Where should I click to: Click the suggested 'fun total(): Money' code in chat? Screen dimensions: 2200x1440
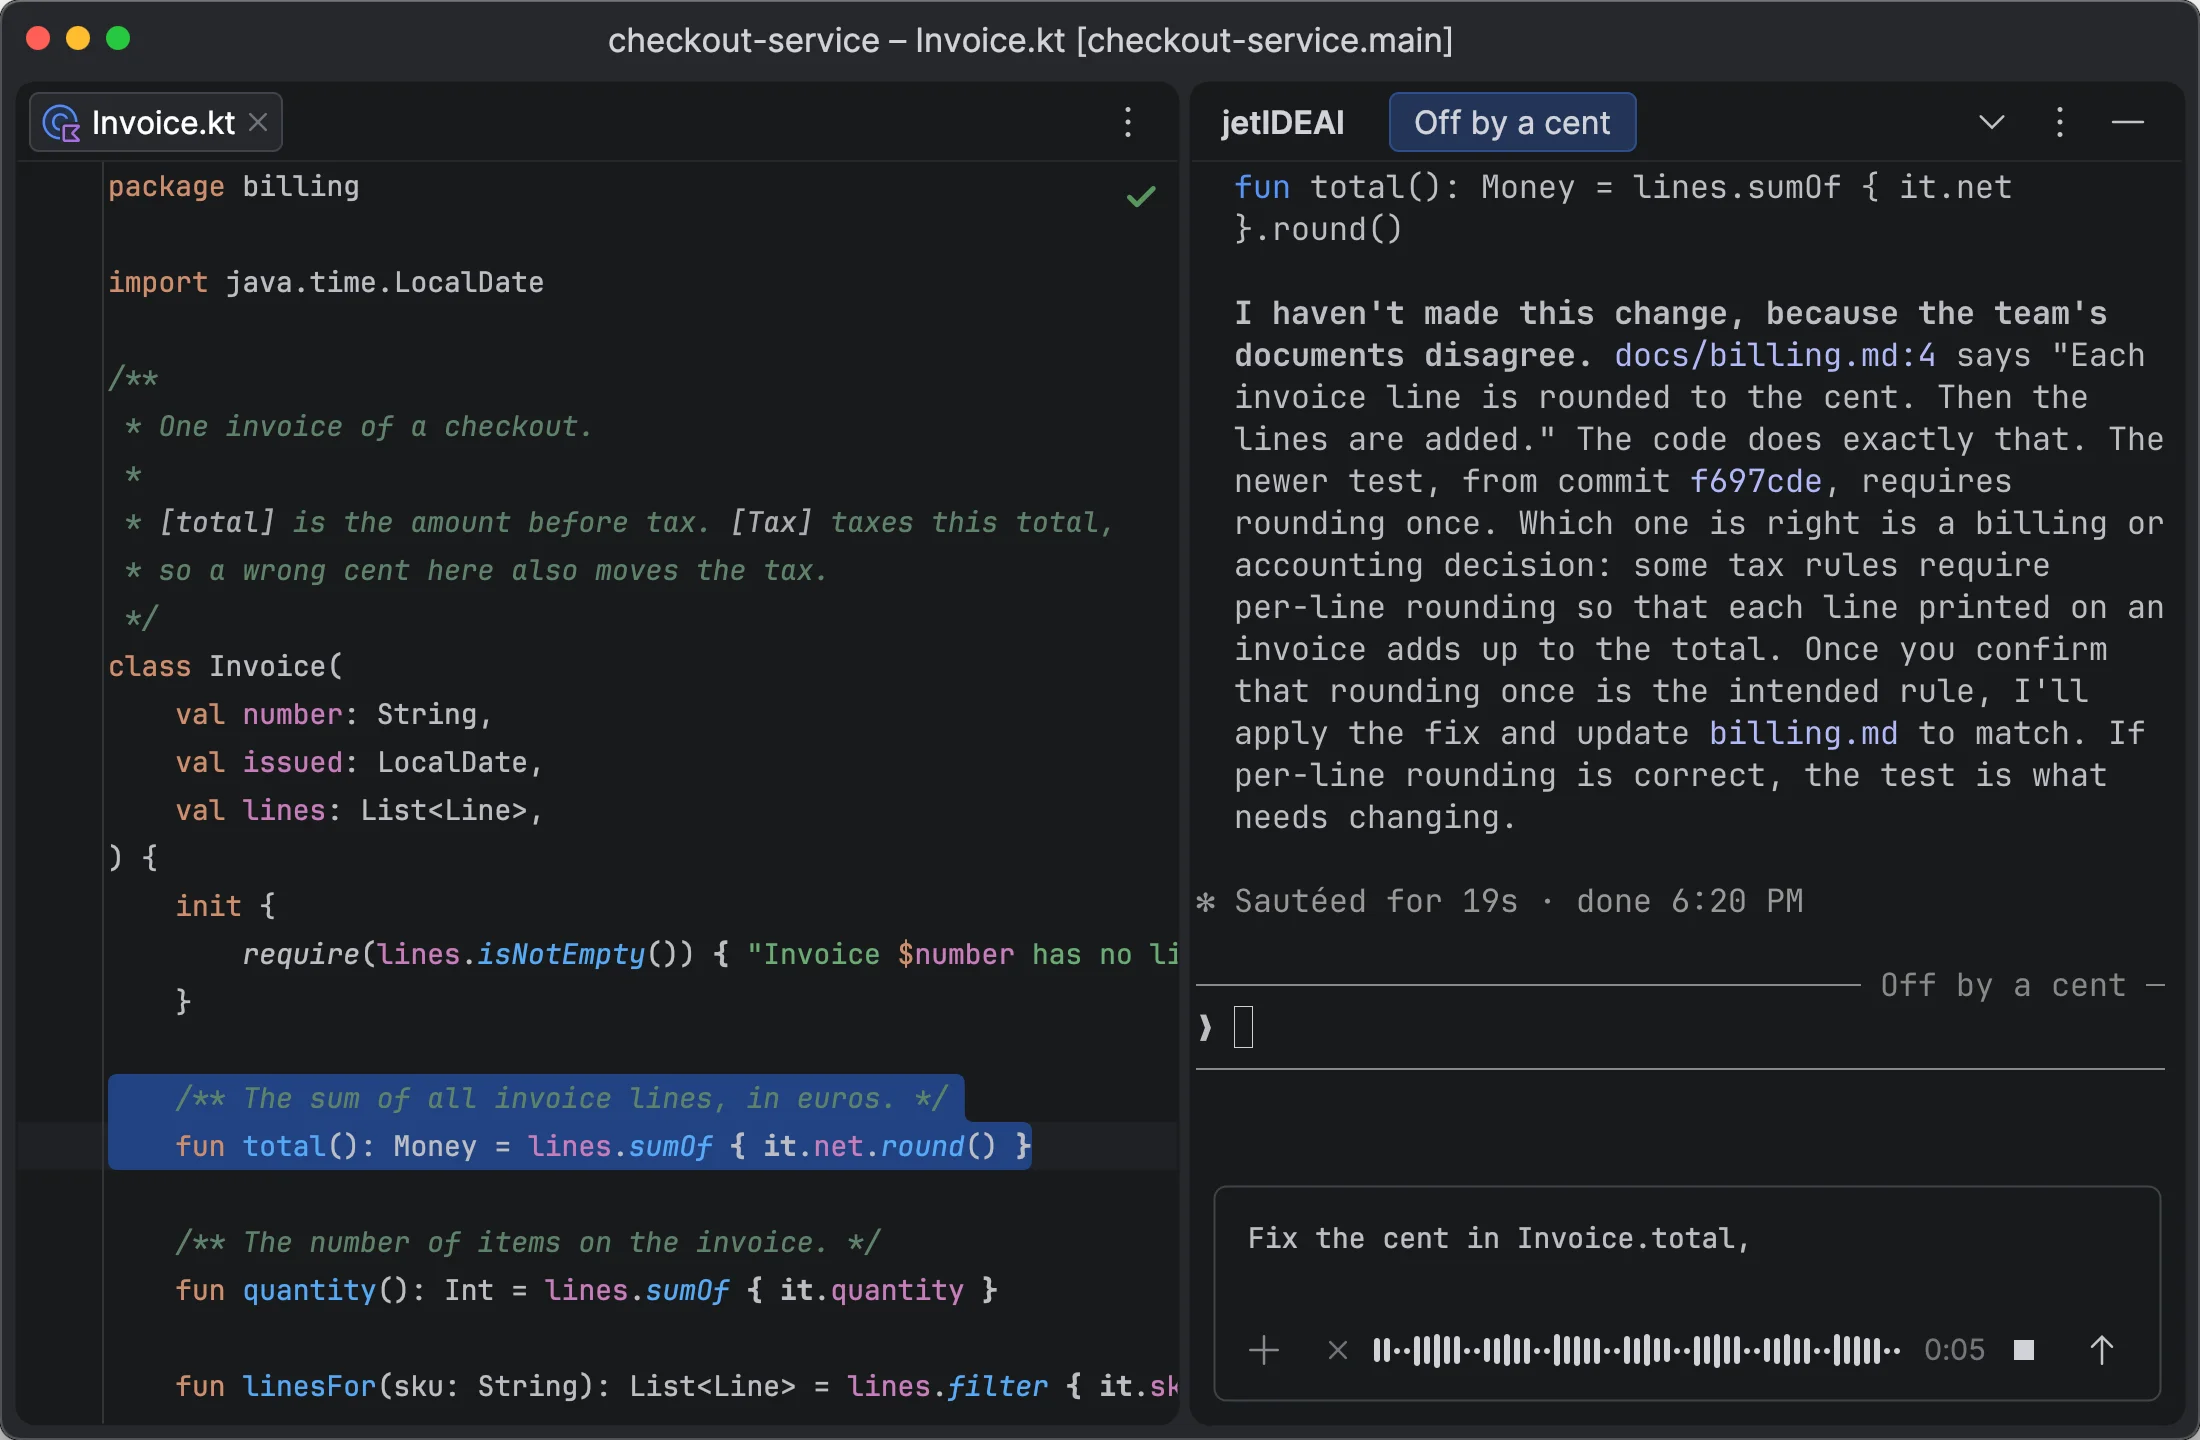(1622, 208)
